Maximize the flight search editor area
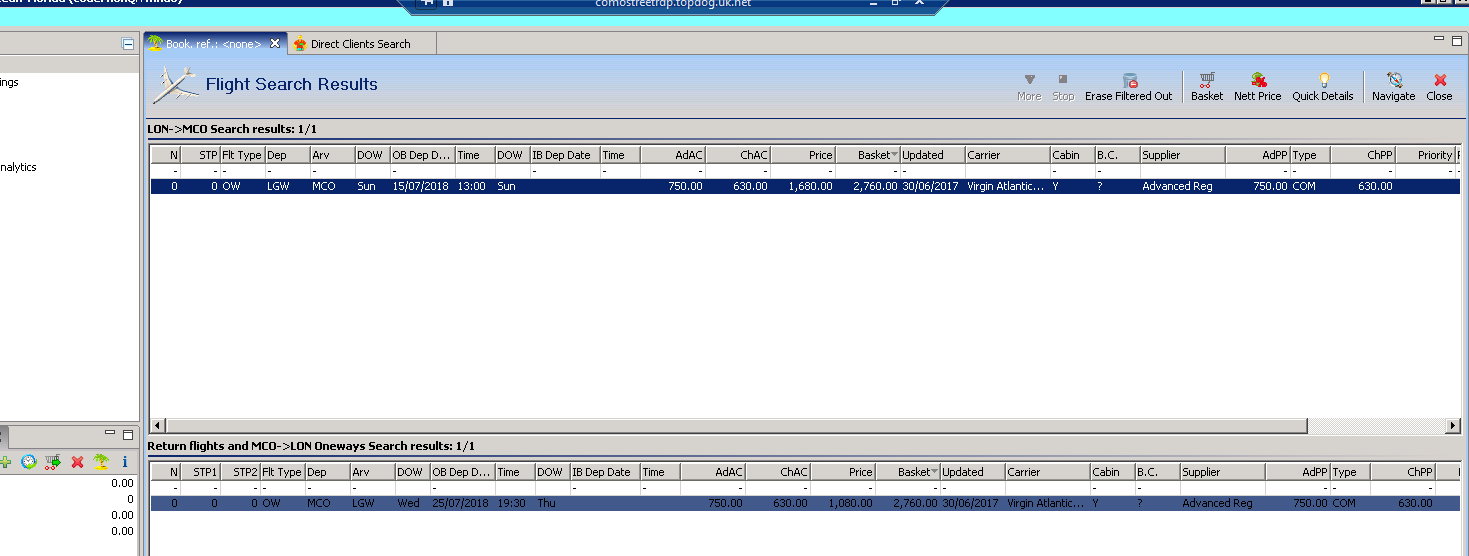1469x556 pixels. click(x=1457, y=40)
